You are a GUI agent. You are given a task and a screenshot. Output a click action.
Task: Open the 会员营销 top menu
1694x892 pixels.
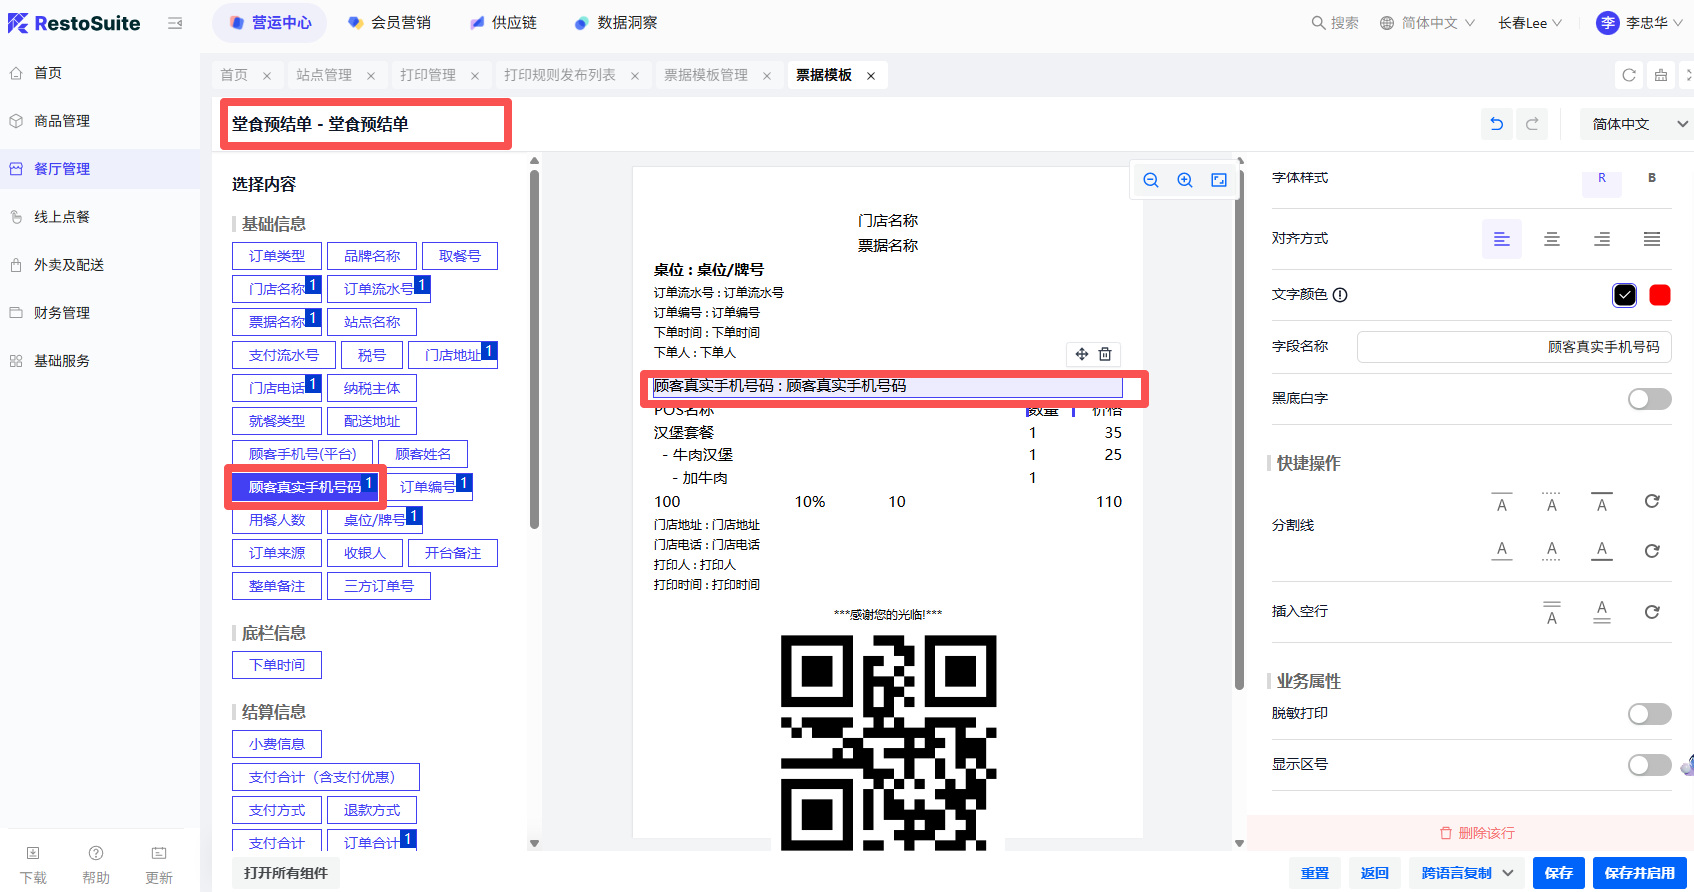tap(390, 23)
